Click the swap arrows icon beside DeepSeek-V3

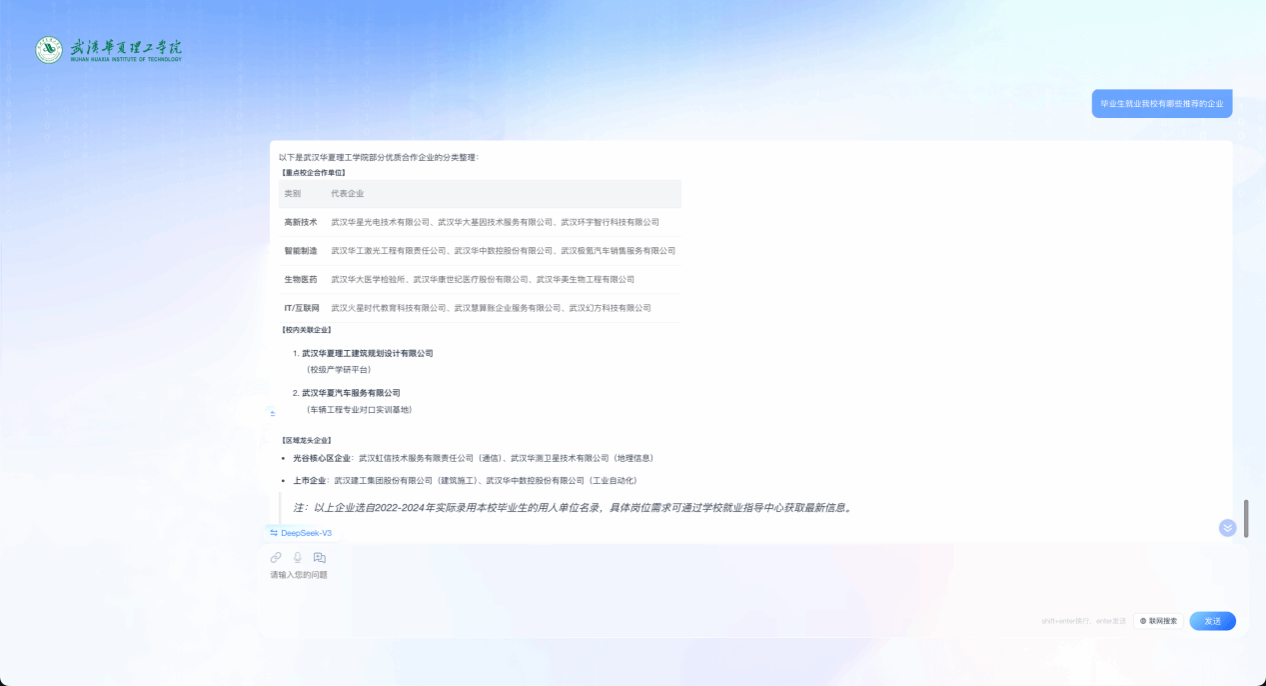274,533
